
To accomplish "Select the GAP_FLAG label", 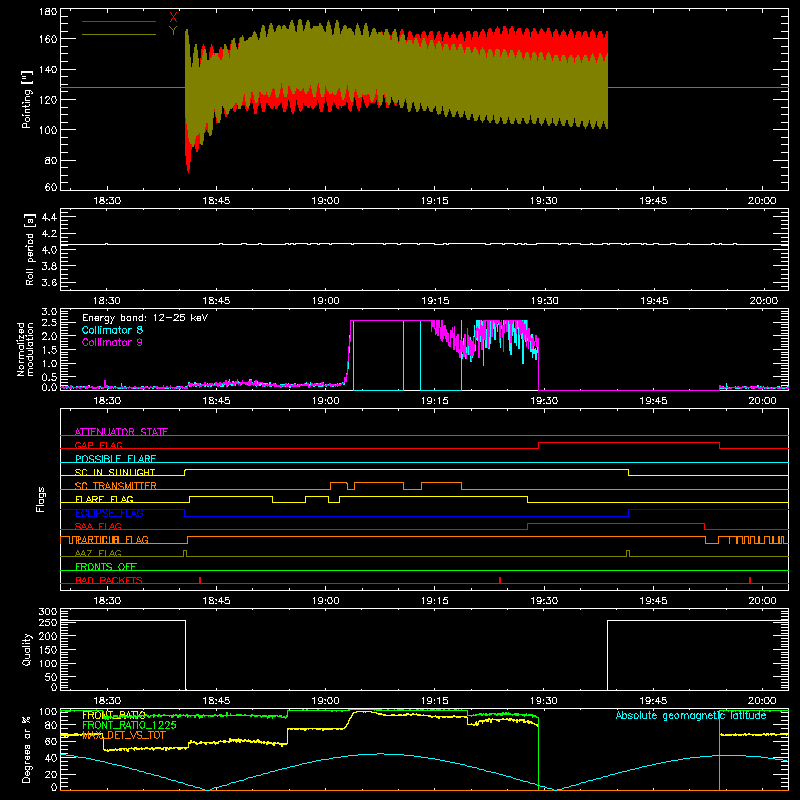I will pos(99,445).
